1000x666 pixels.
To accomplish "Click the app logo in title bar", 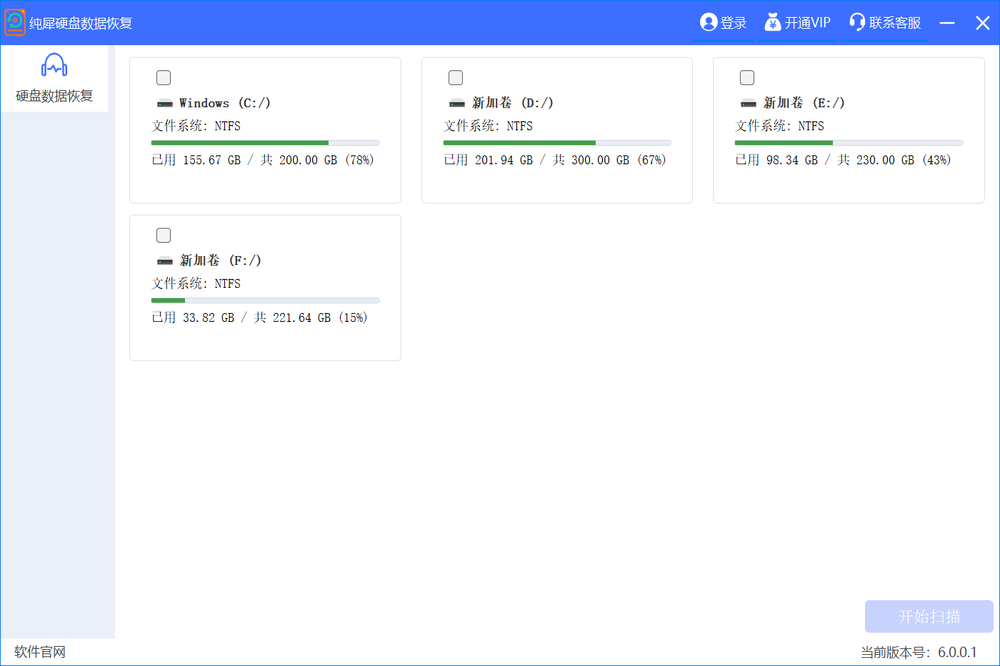I will (x=15, y=22).
